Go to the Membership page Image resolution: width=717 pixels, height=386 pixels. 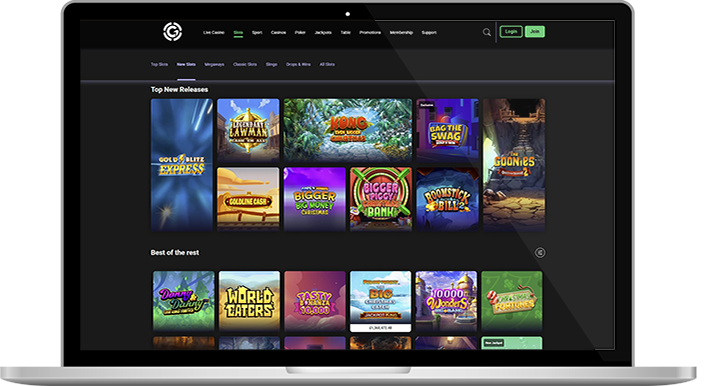(x=401, y=32)
